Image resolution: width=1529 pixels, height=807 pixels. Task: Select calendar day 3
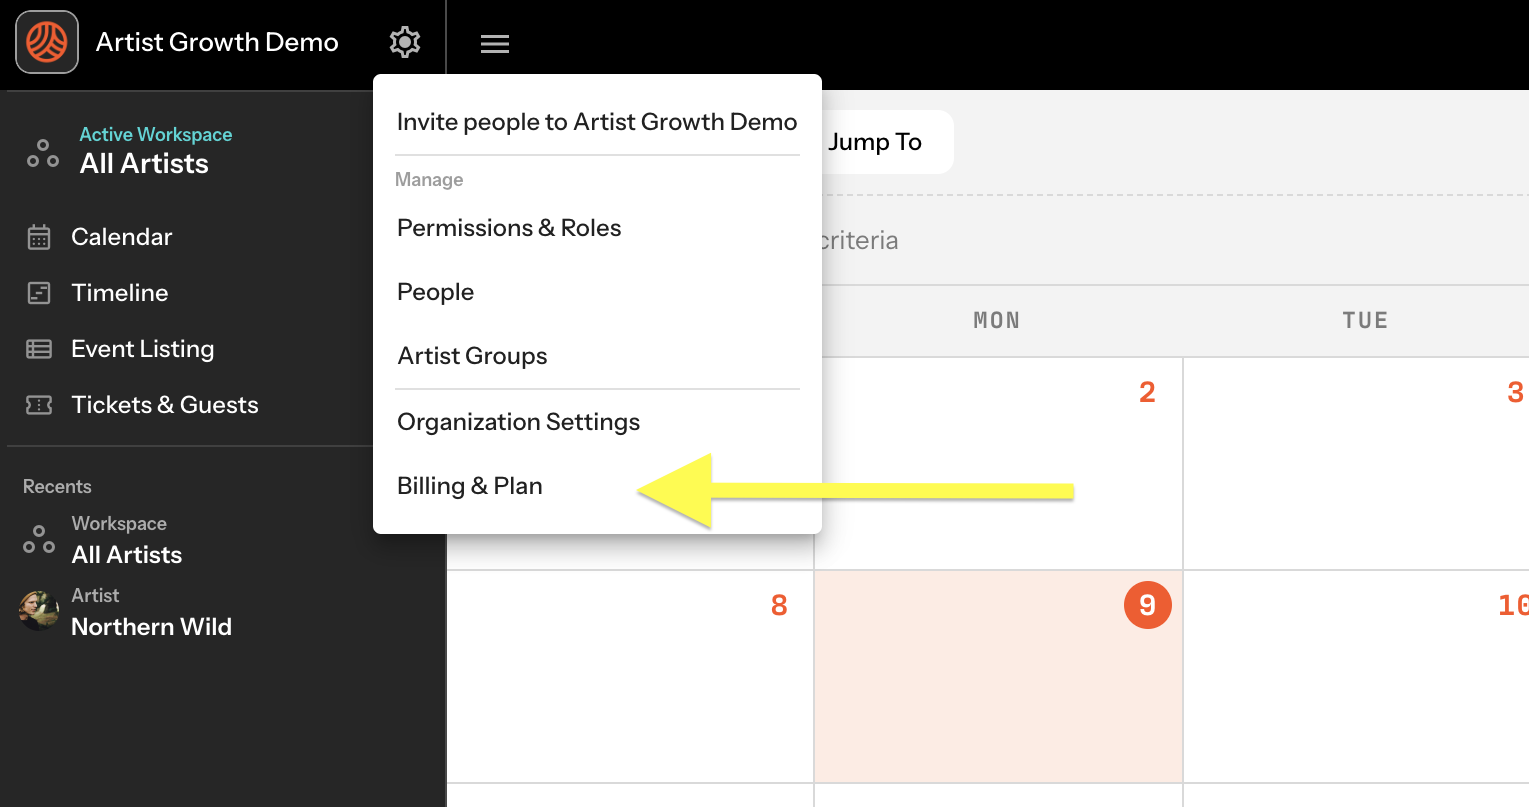[x=1516, y=392]
